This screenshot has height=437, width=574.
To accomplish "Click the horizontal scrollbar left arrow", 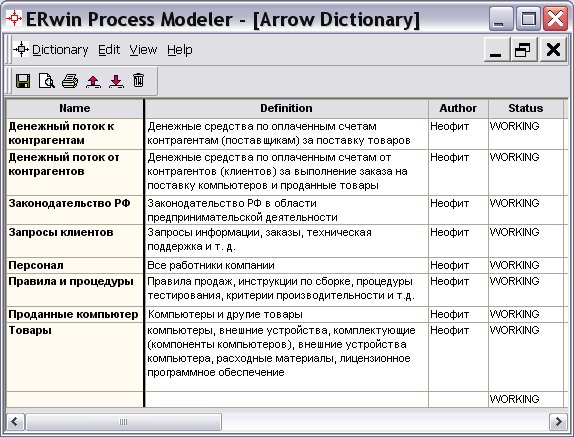I will click(x=15, y=422).
